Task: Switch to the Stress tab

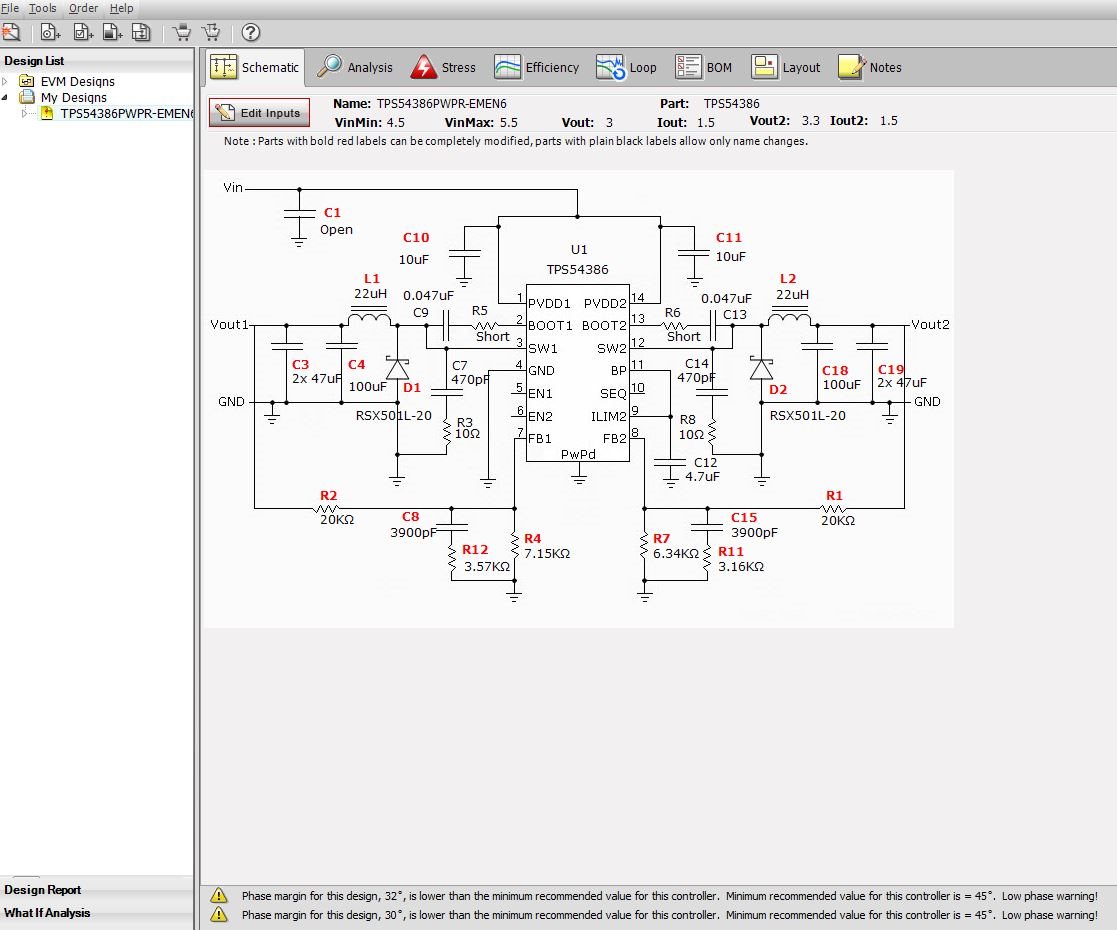Action: [443, 67]
